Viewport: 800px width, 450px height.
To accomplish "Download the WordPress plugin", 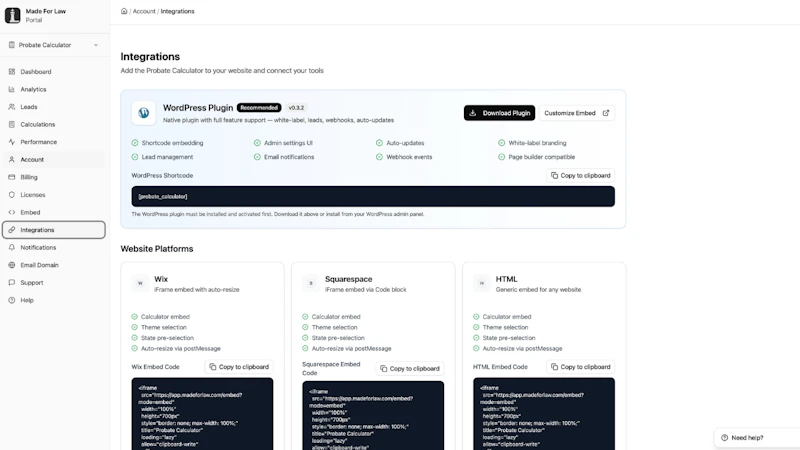I will click(x=499, y=113).
